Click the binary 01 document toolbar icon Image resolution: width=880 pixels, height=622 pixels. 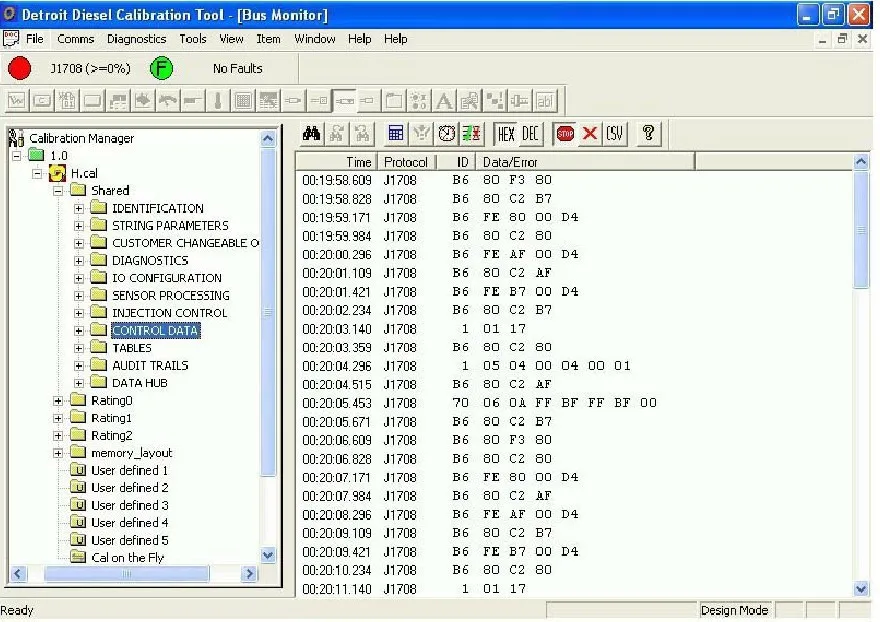67,101
